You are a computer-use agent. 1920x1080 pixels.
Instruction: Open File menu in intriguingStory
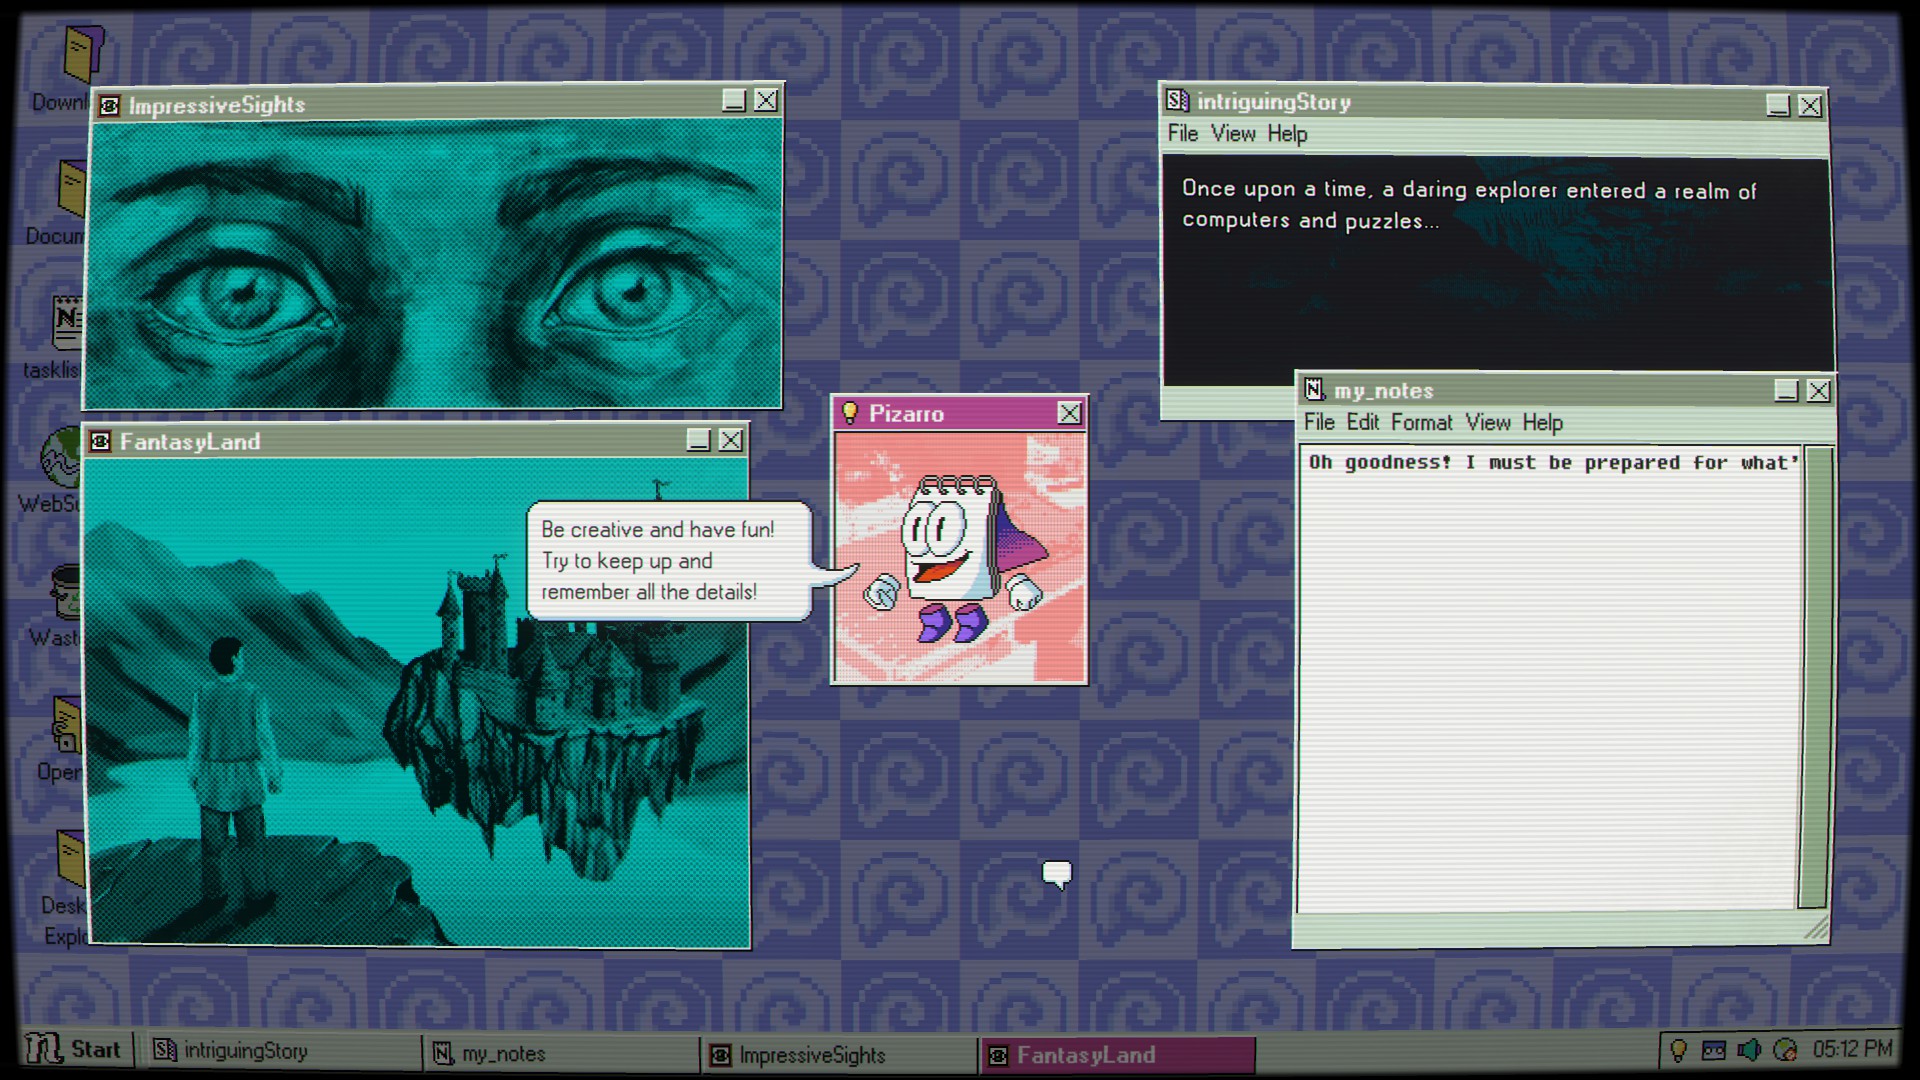pyautogui.click(x=1183, y=133)
